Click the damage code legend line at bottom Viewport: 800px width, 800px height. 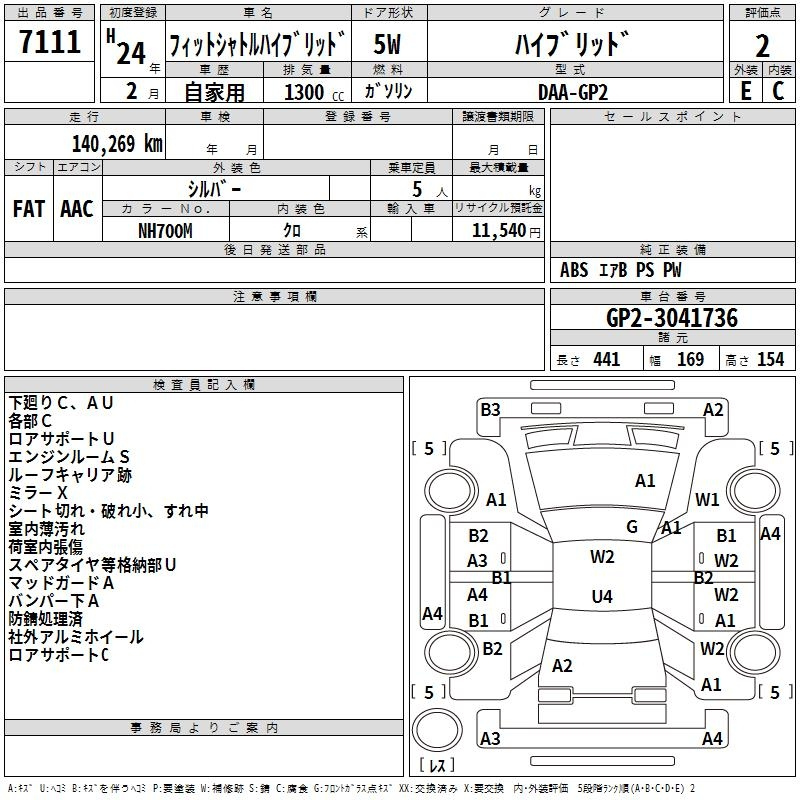352,789
